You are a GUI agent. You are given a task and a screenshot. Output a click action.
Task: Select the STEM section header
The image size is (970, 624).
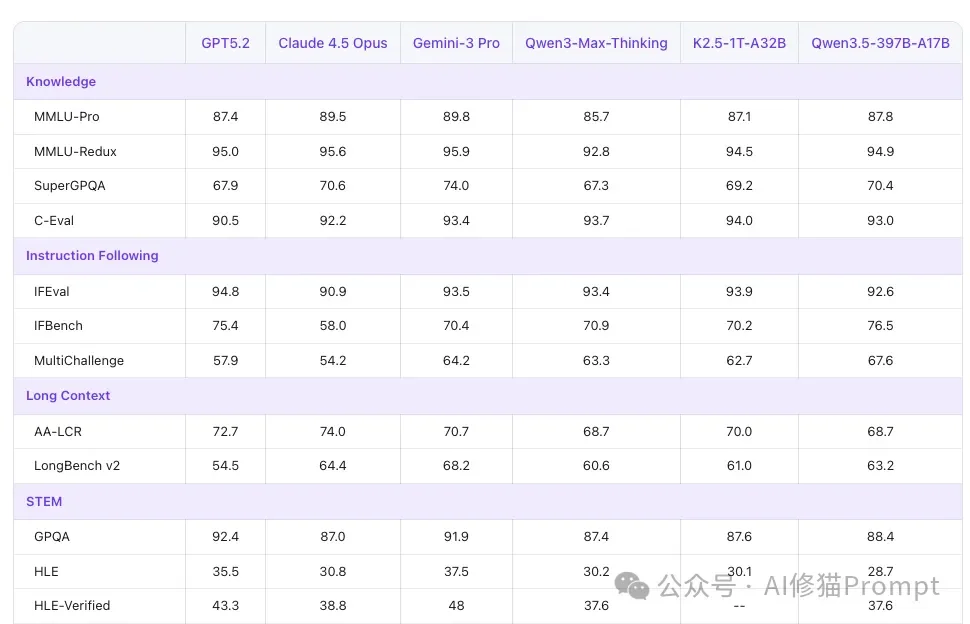(43, 501)
